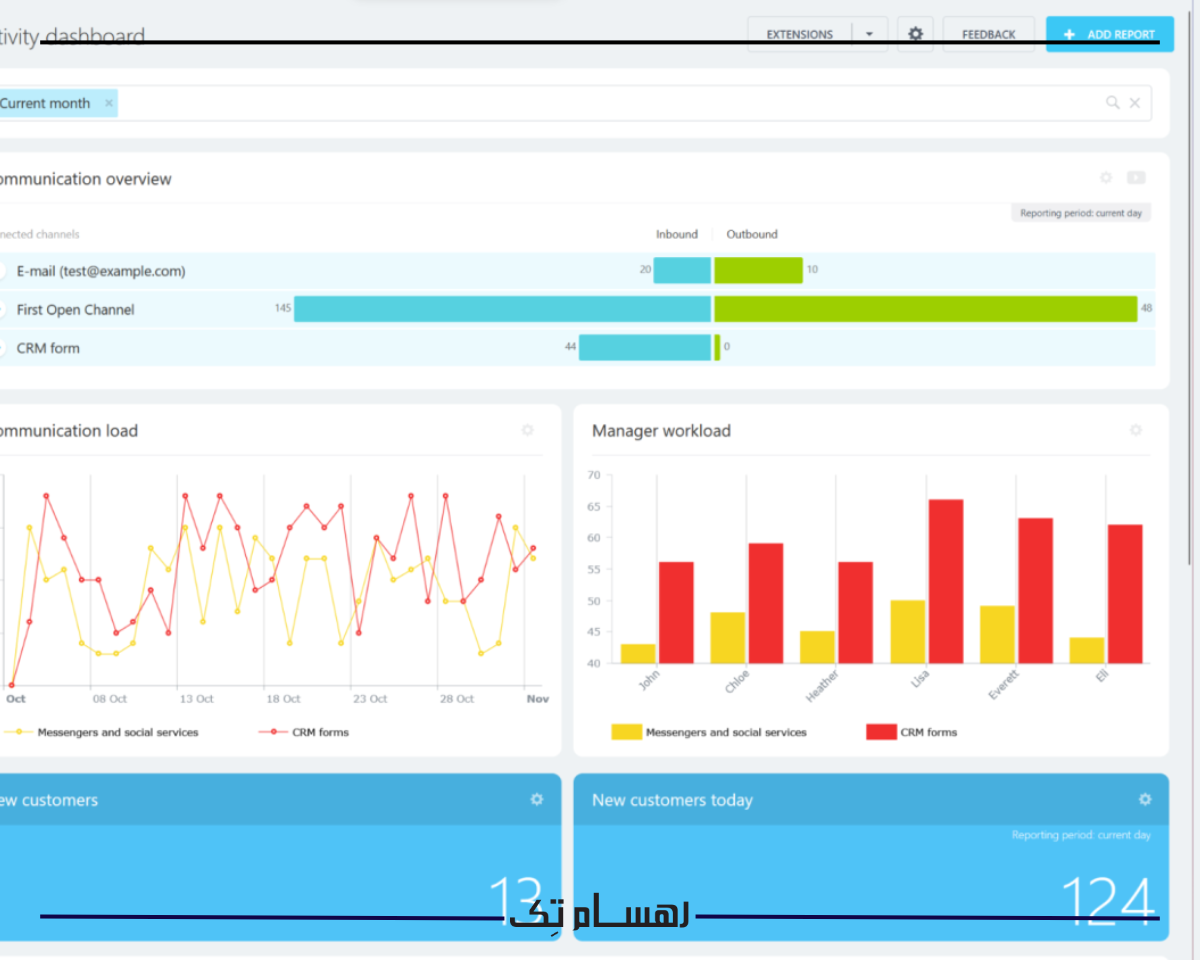This screenshot has width=1200, height=960.
Task: Play the Communication overview video icon
Action: tap(1136, 178)
